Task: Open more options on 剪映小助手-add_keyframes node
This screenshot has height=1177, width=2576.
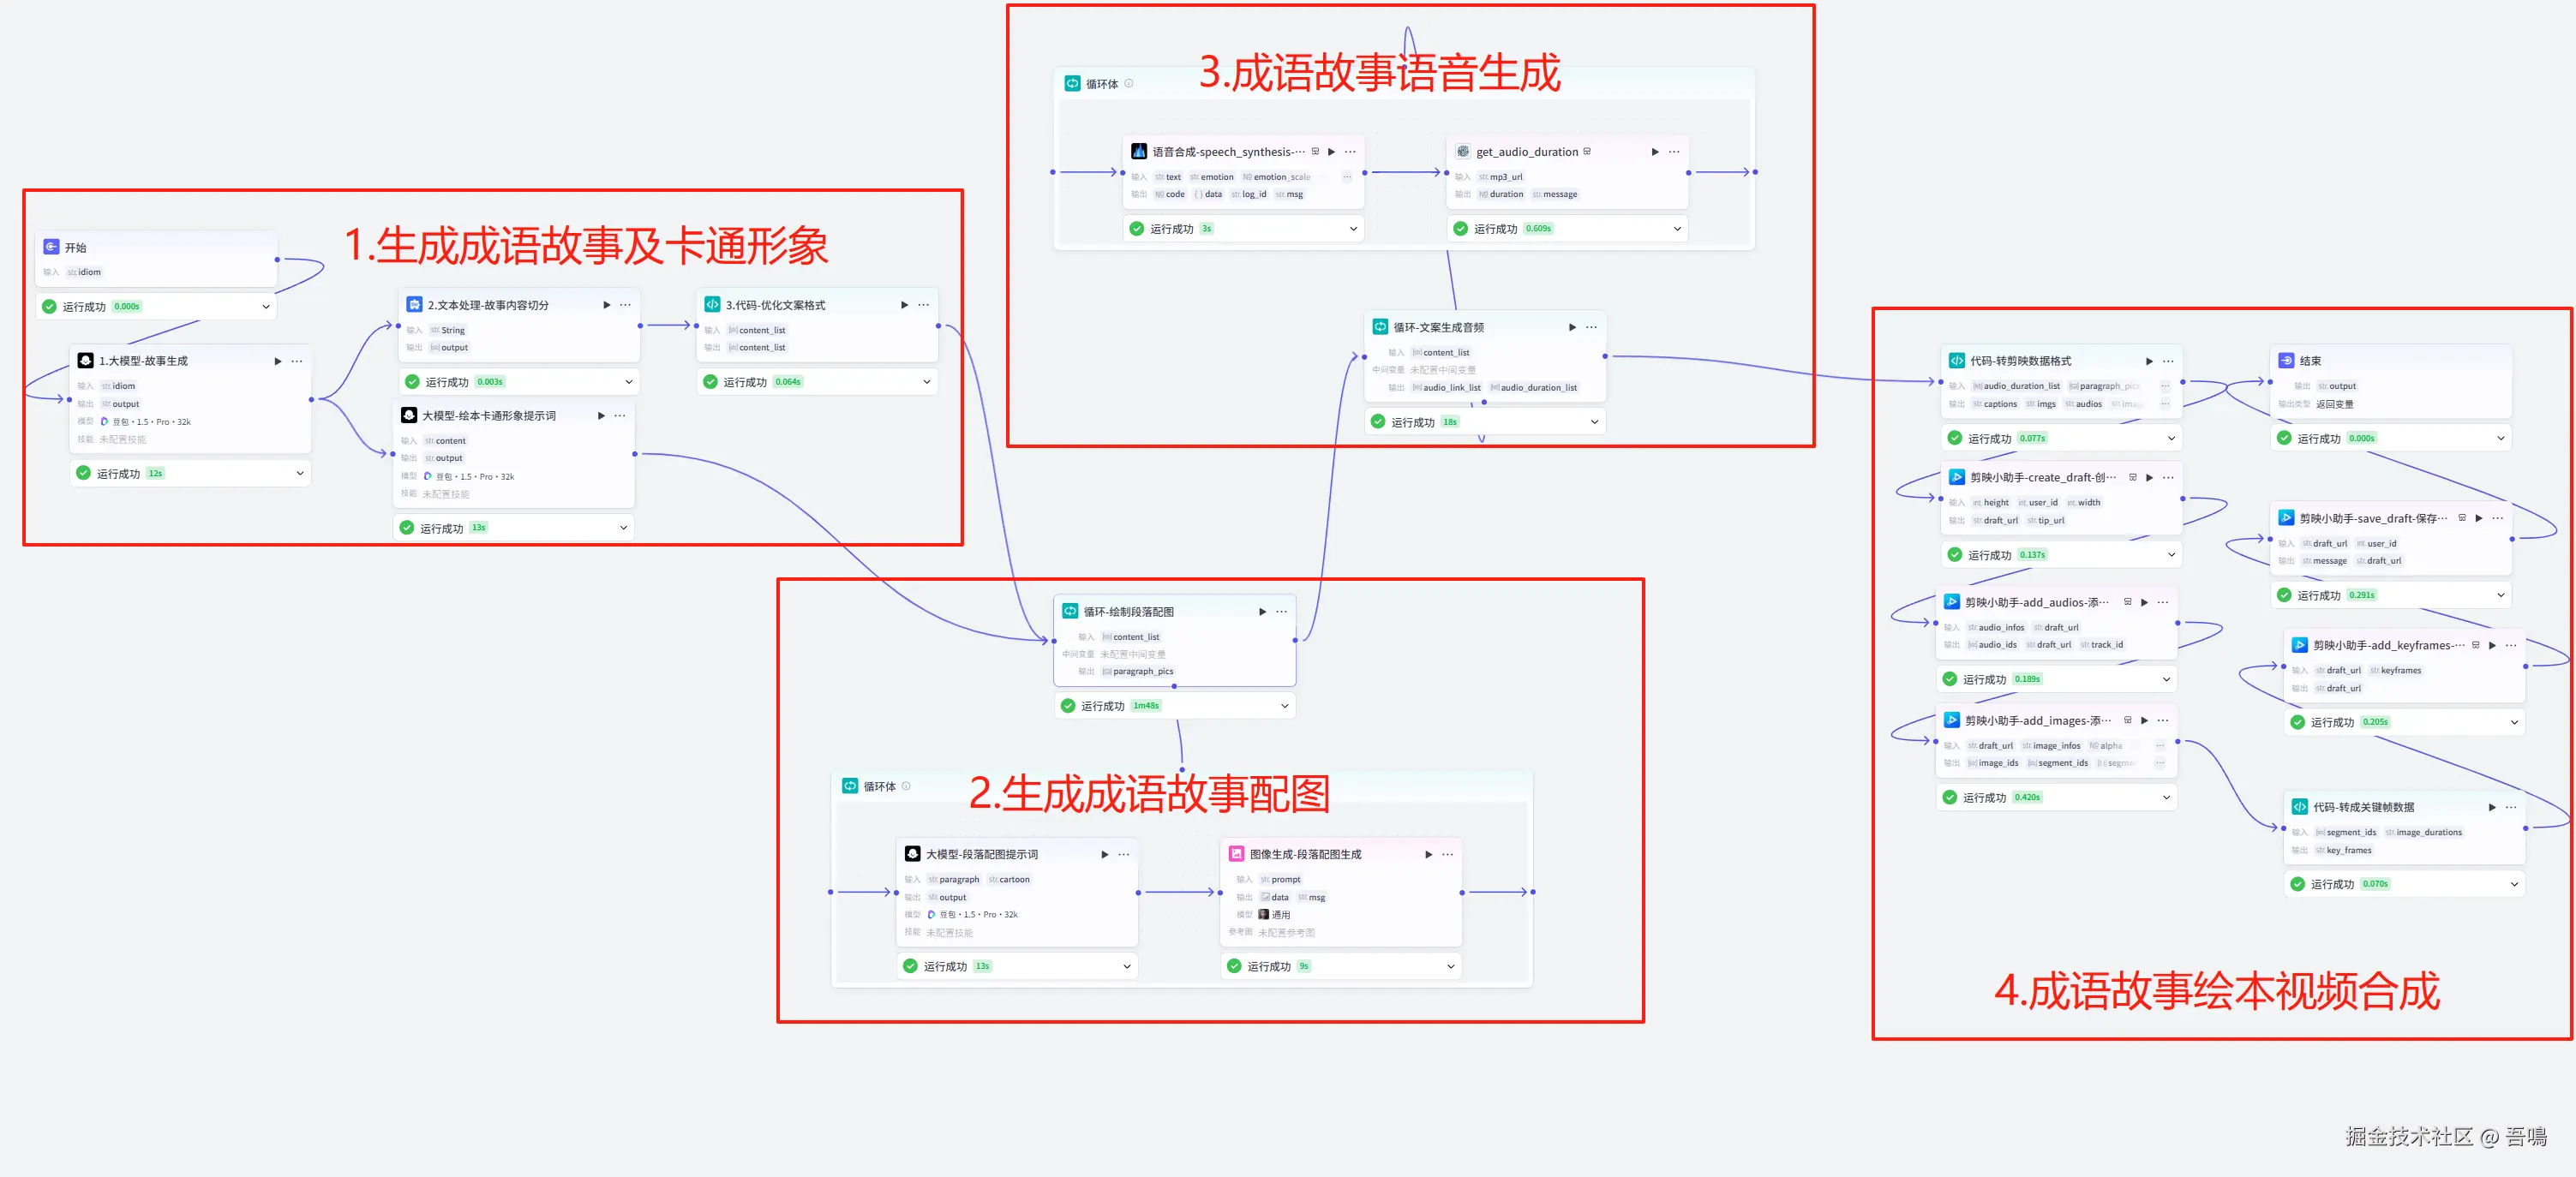Action: (2511, 645)
